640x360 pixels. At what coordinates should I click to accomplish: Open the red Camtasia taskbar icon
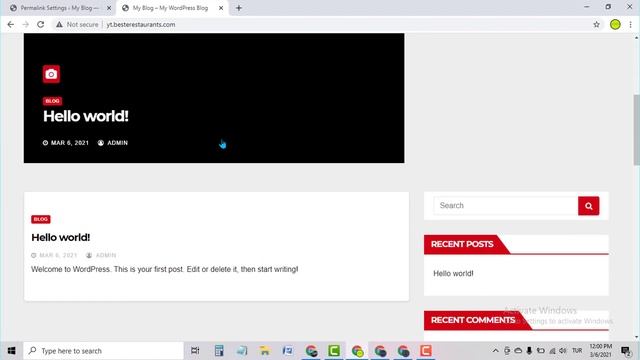point(426,351)
